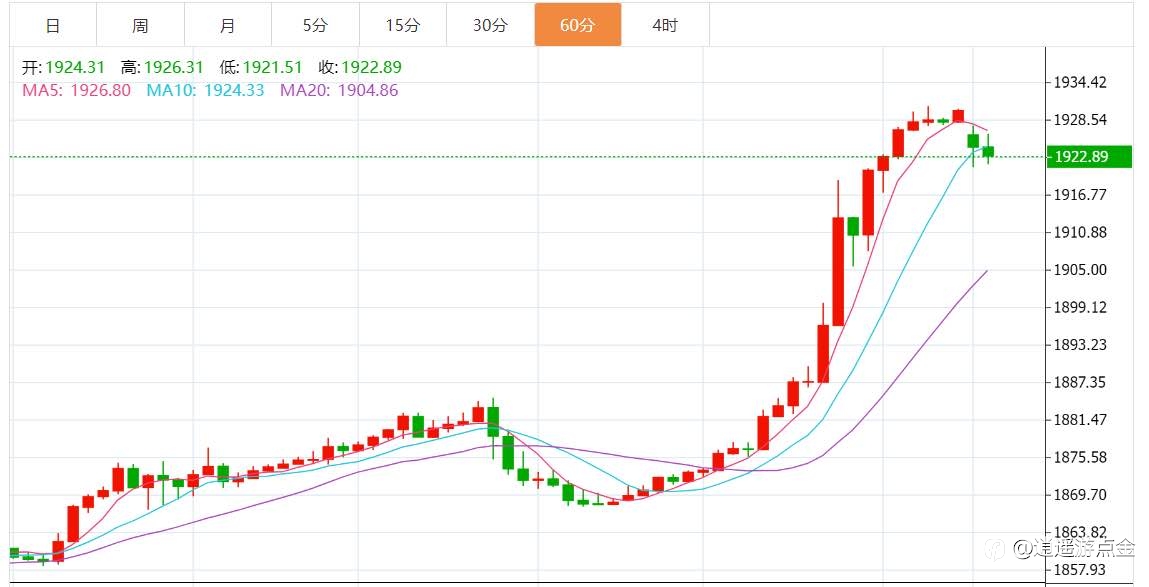Click the 1887.35 price axis label
This screenshot has width=1149, height=587.
1080,382
